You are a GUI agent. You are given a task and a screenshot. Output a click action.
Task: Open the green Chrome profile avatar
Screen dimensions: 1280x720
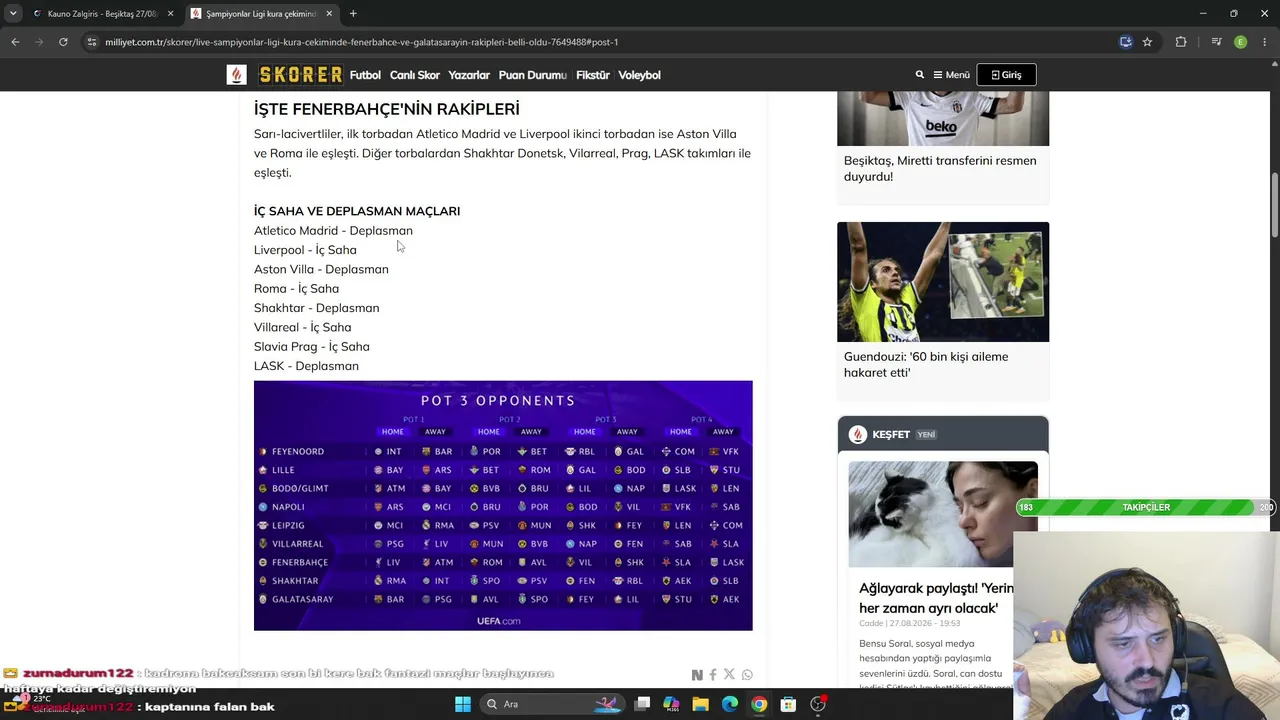[1241, 42]
